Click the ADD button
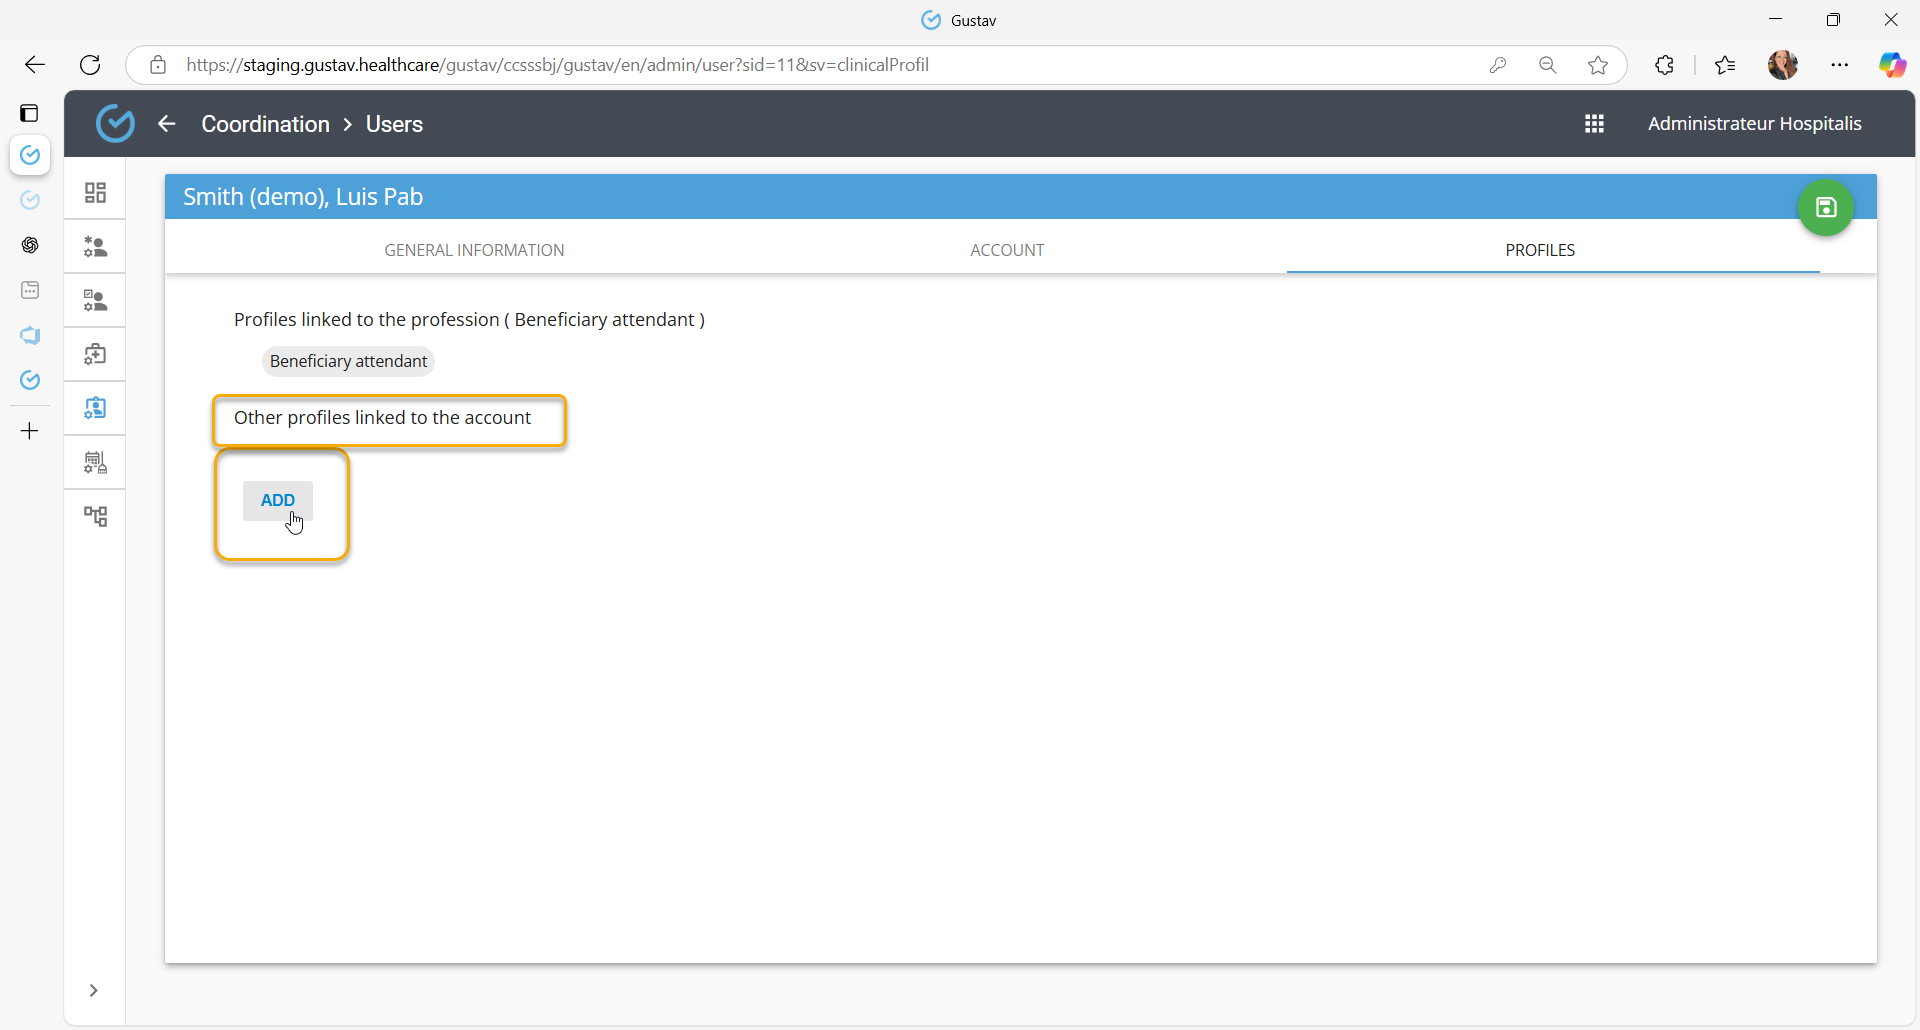The image size is (1920, 1030). click(x=278, y=500)
